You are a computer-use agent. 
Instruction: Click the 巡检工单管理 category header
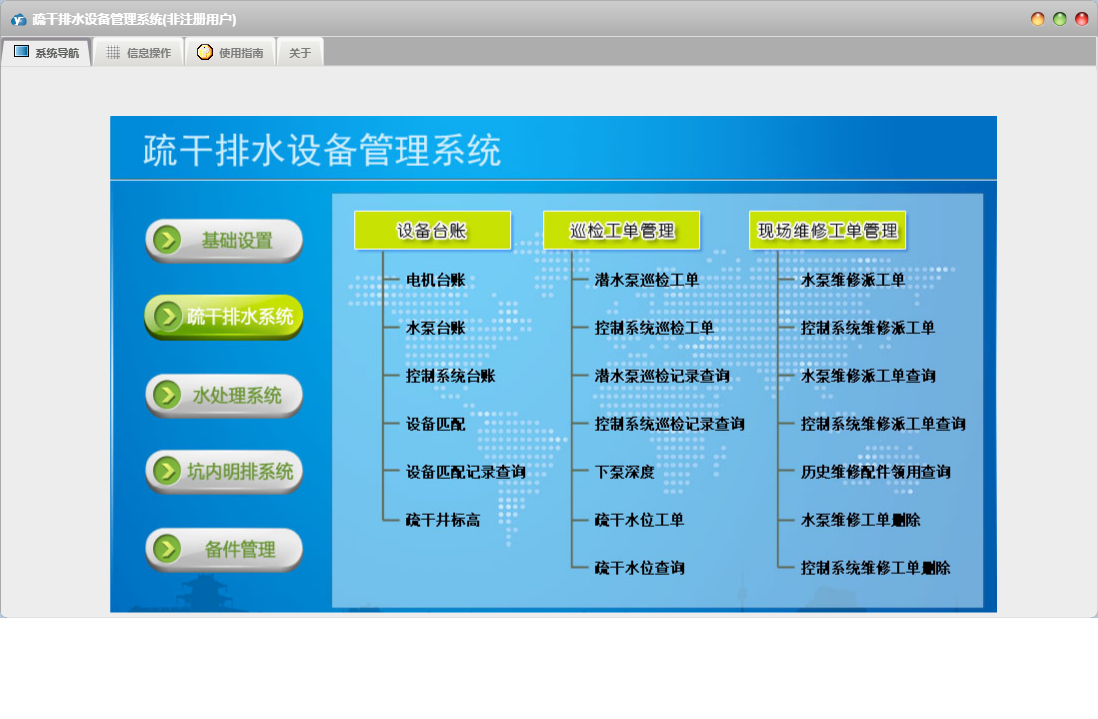click(622, 230)
